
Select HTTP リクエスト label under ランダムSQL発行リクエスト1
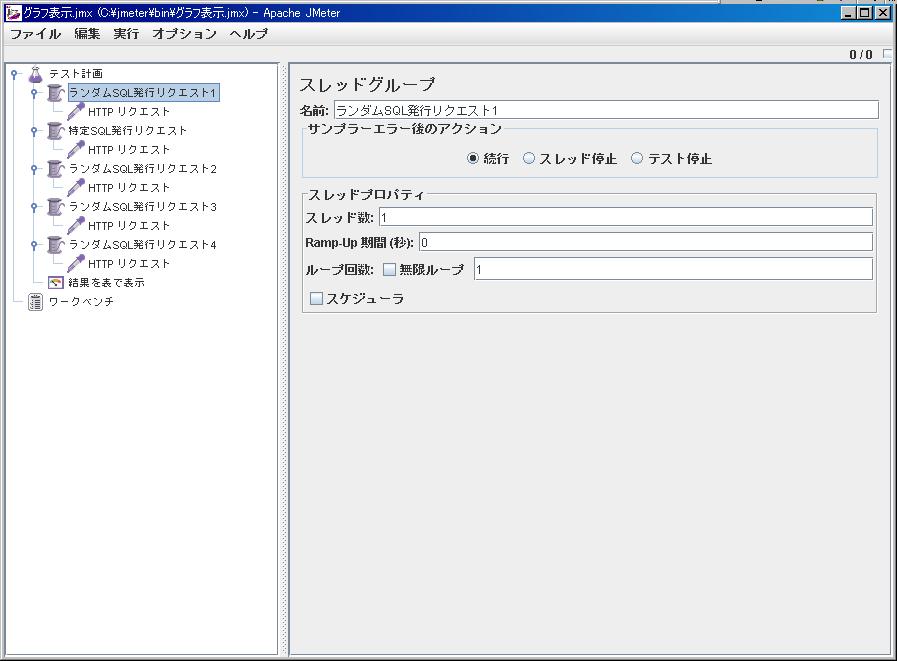click(129, 112)
